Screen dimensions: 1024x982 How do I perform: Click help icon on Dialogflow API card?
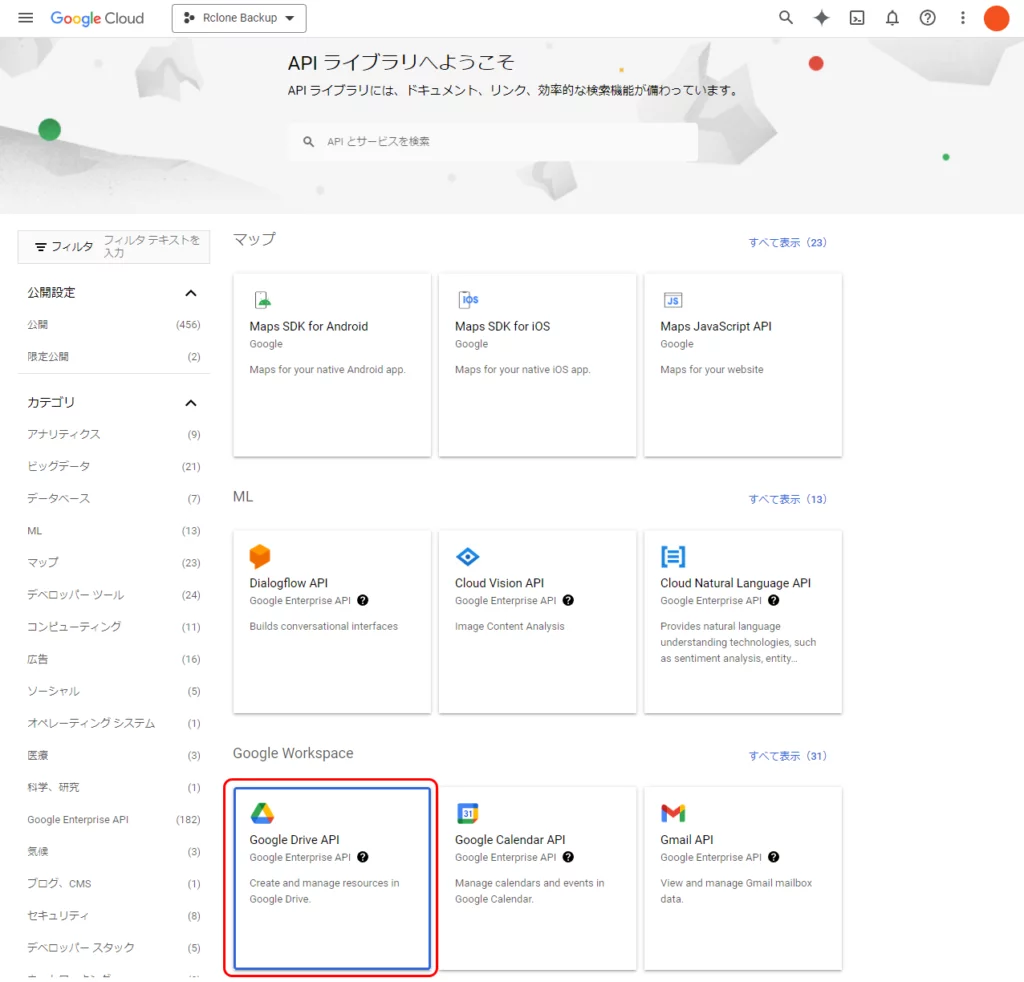coord(363,601)
